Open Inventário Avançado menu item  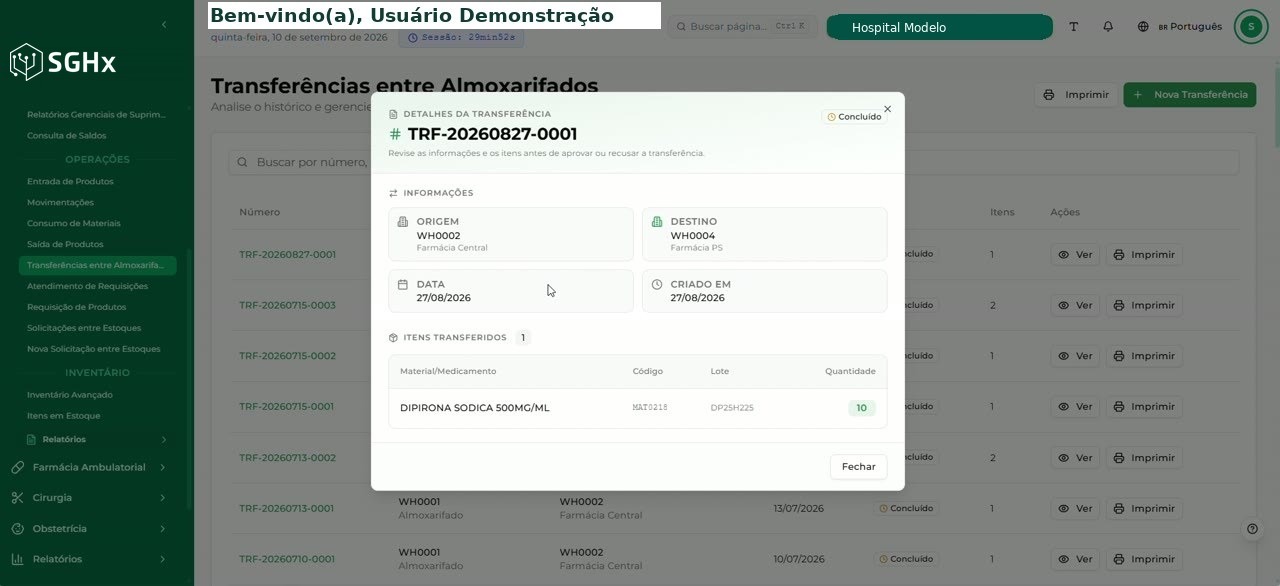70,395
